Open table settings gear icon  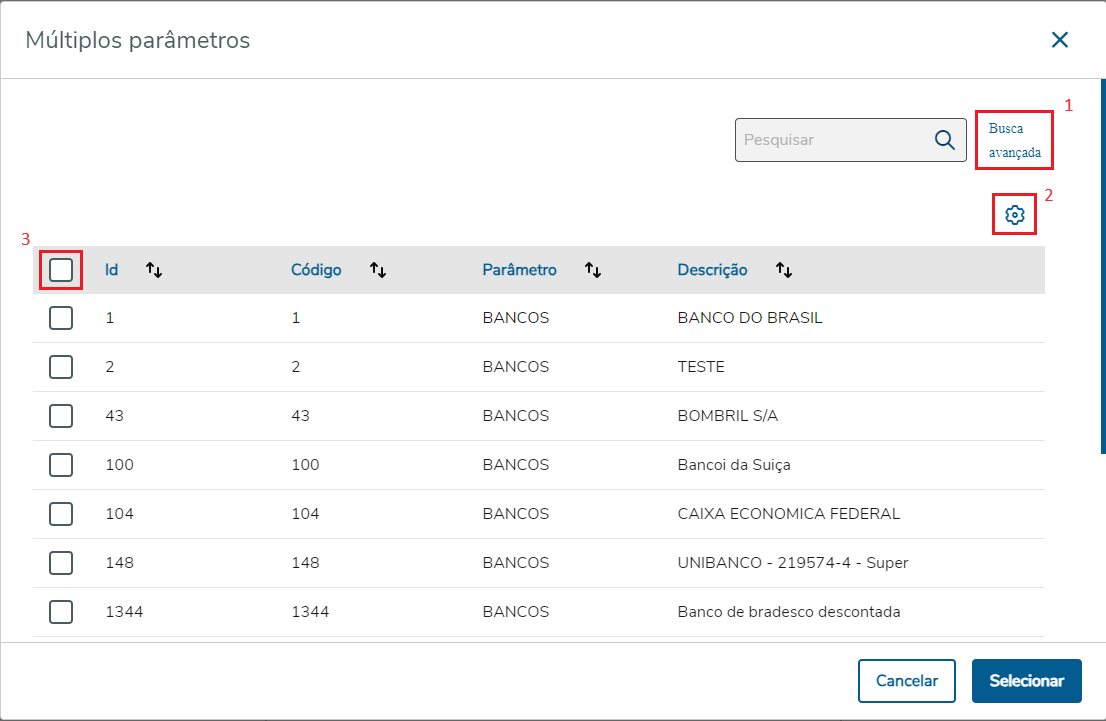click(x=1014, y=215)
